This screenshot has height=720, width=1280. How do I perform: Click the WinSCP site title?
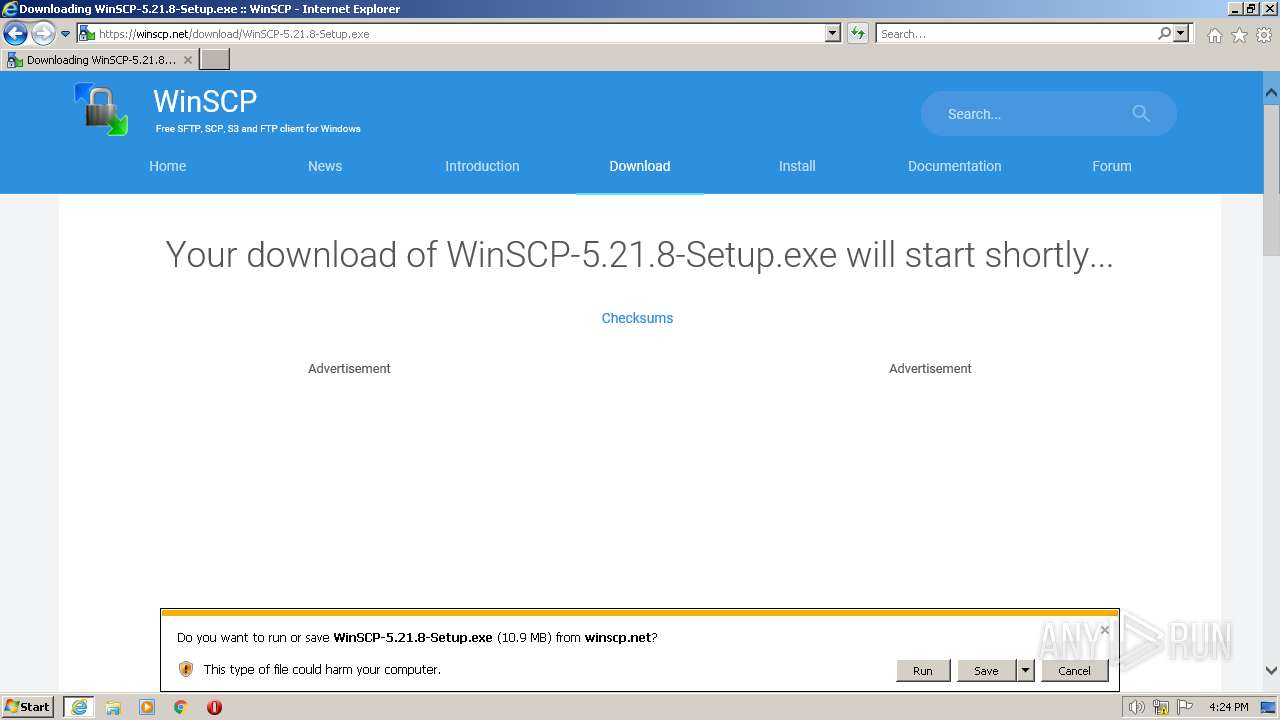(205, 101)
